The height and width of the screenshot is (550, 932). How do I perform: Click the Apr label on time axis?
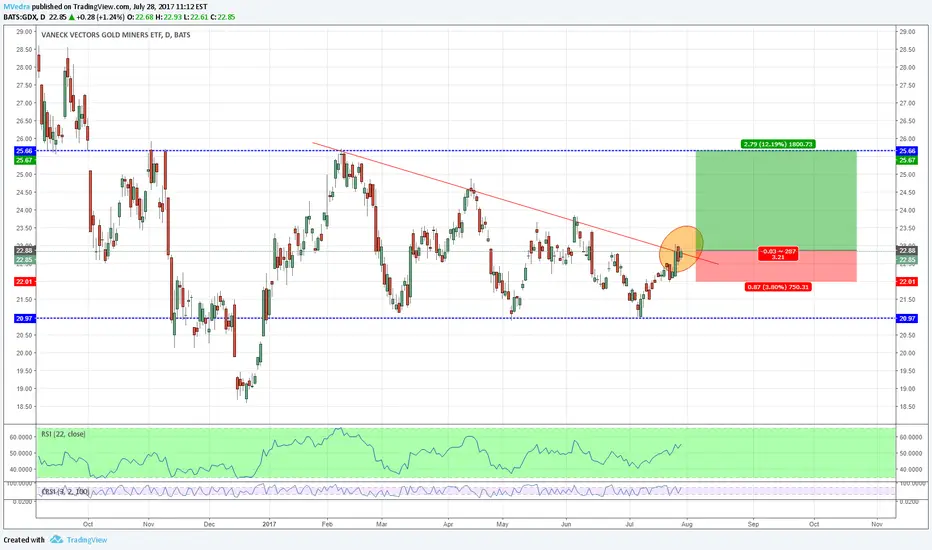pos(448,524)
